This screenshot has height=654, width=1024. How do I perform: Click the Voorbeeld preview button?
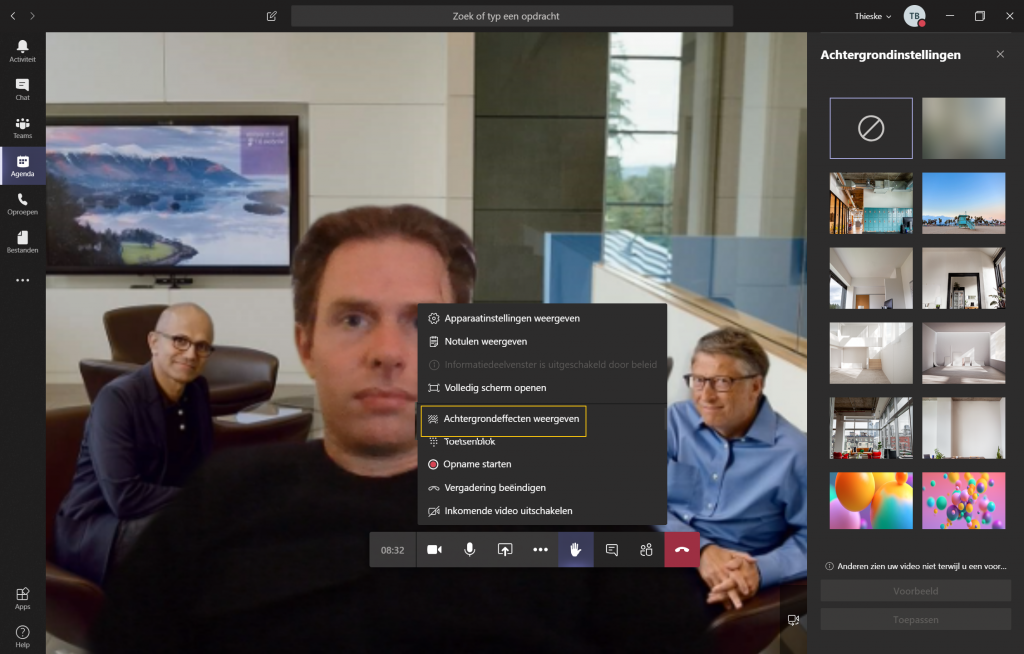pyautogui.click(x=916, y=591)
